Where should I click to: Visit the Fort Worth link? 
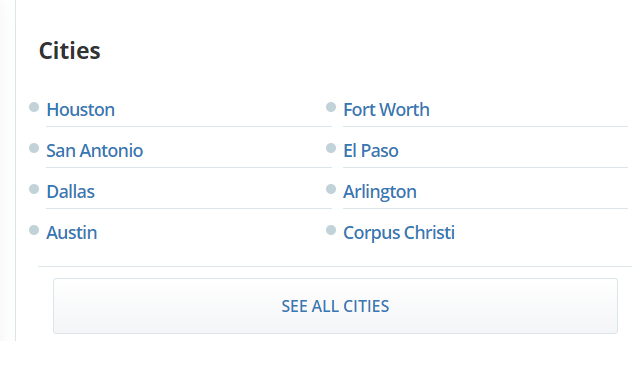(x=386, y=110)
